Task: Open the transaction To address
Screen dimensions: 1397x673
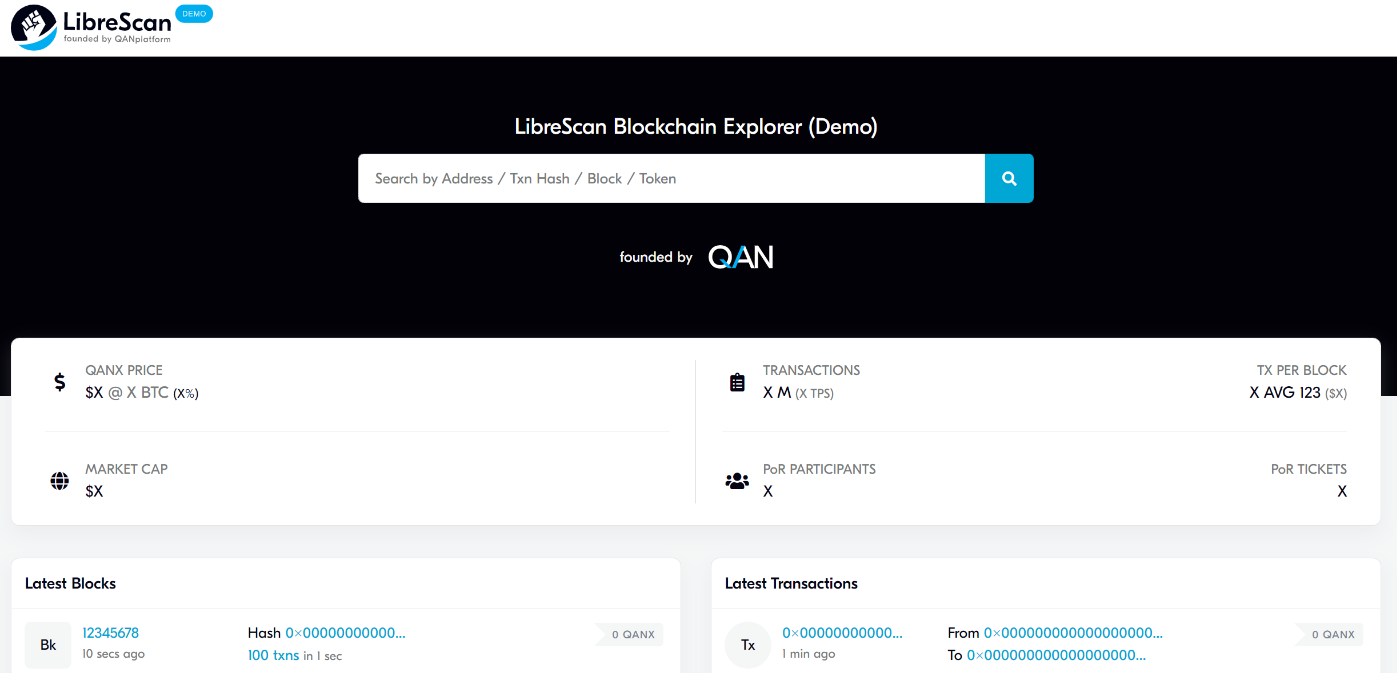Action: coord(1056,656)
